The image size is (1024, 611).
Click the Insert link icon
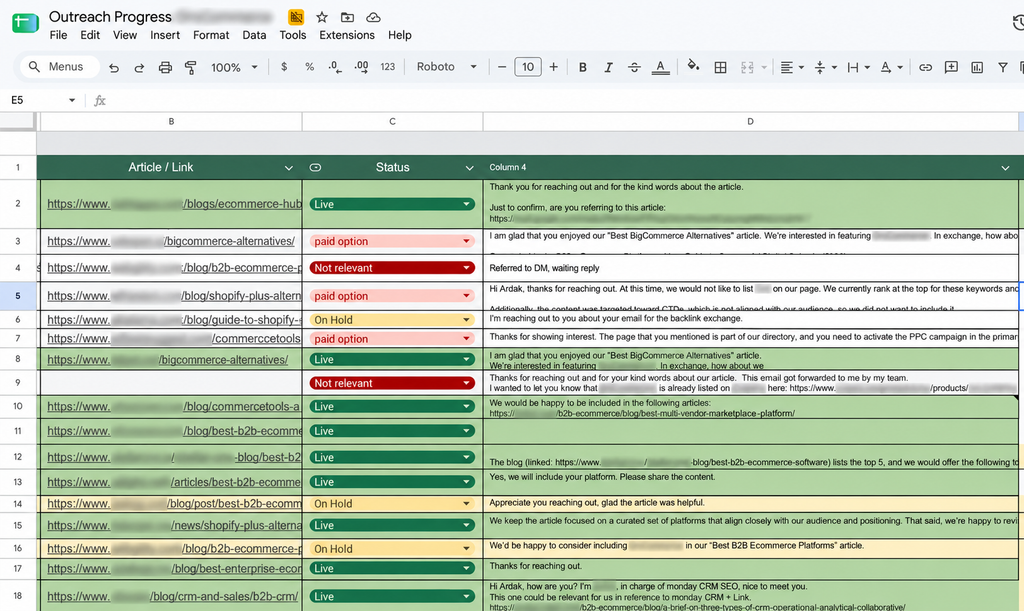pos(925,67)
